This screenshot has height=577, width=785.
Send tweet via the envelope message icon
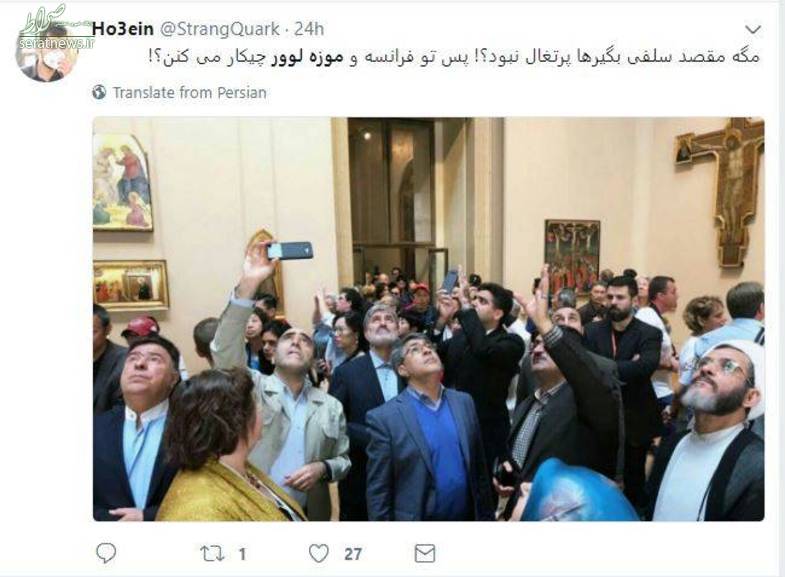[425, 553]
